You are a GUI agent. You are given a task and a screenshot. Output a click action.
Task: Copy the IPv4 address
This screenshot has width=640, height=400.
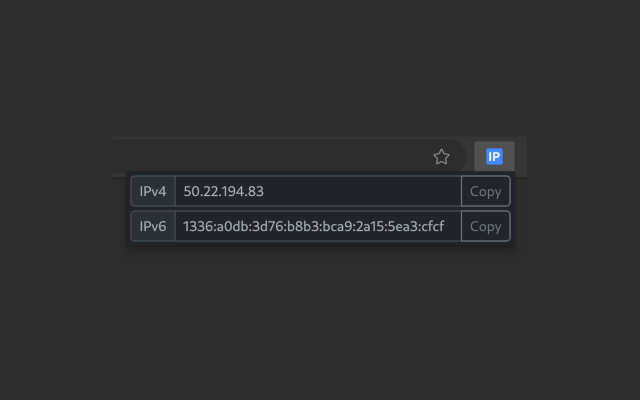click(485, 191)
